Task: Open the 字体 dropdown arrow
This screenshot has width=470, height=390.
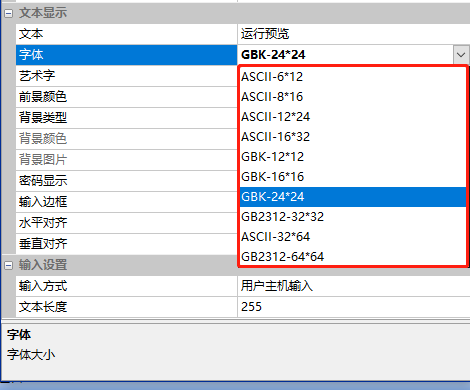Action: click(x=461, y=55)
